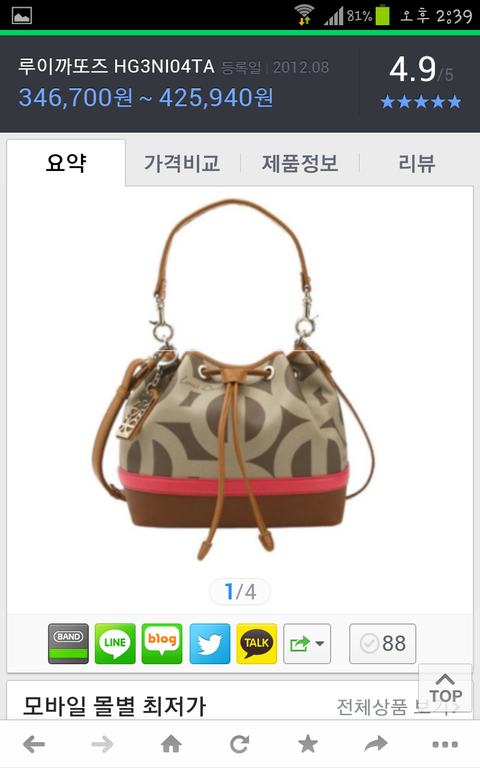Bookmark page with star icon

[308, 744]
